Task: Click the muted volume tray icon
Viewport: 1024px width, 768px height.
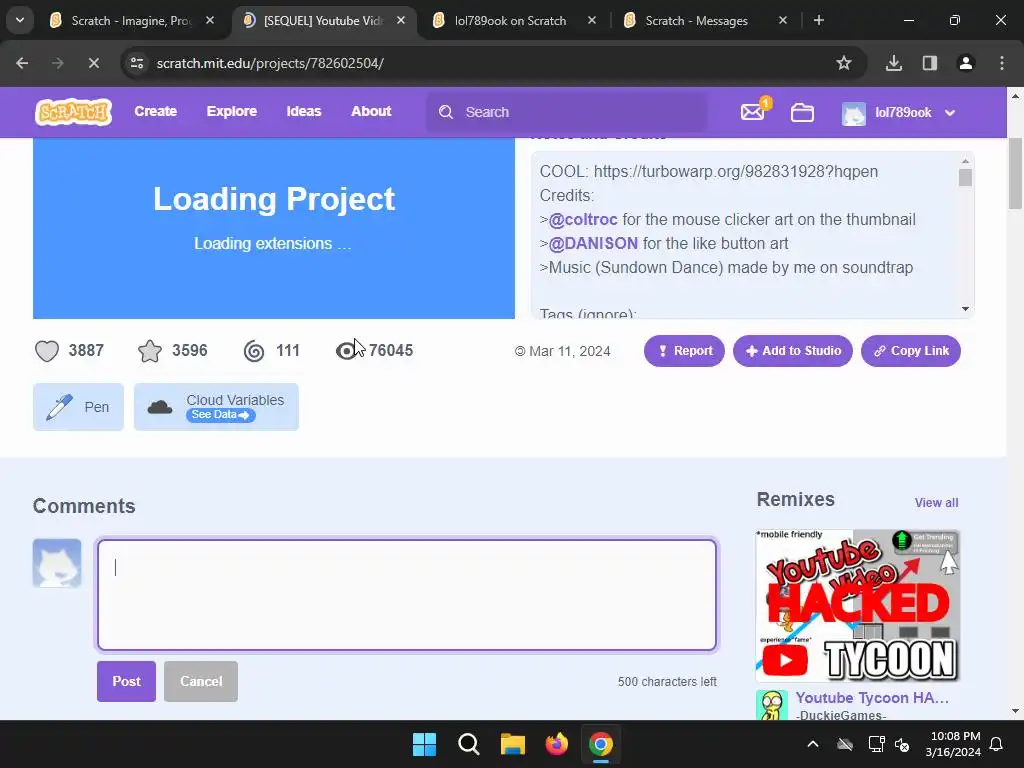Action: point(903,744)
